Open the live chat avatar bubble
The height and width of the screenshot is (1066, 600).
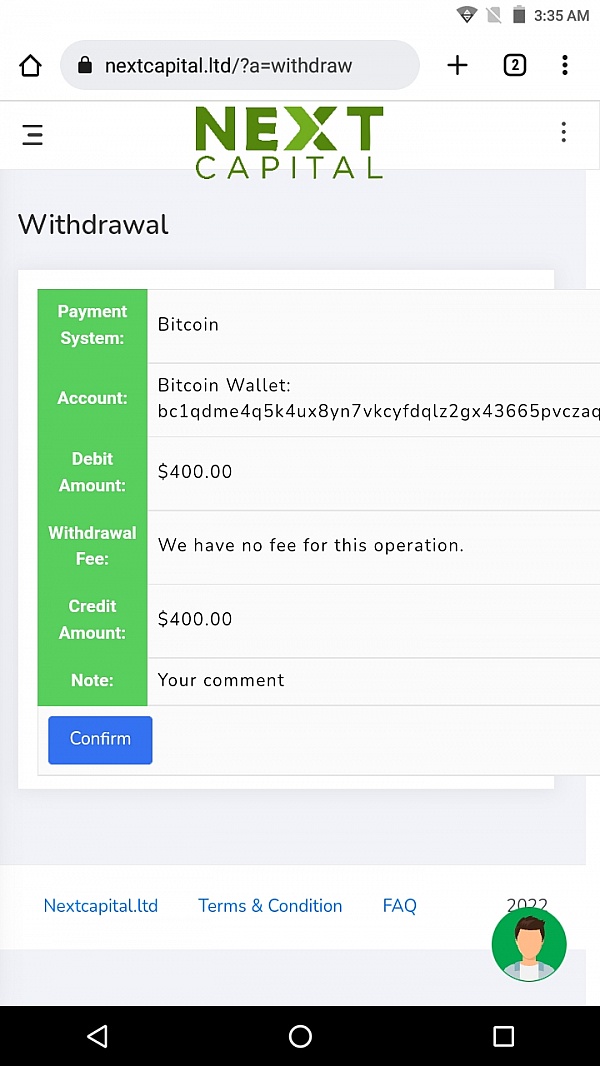pyautogui.click(x=529, y=944)
